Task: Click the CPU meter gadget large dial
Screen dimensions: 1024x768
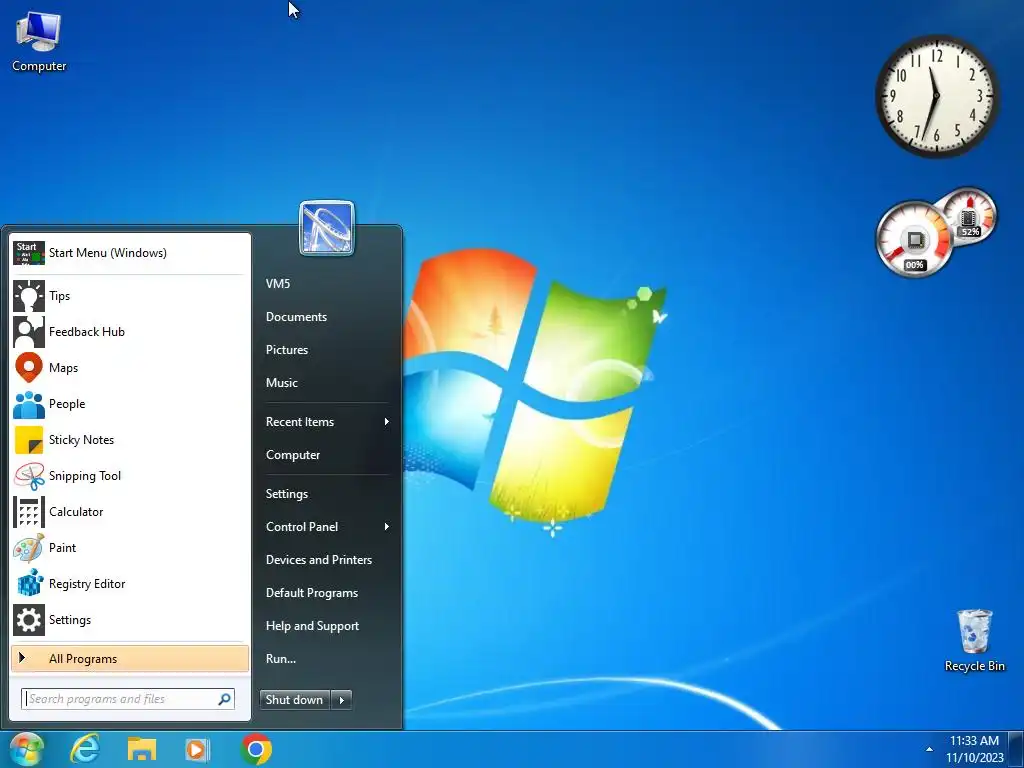Action: [x=914, y=239]
